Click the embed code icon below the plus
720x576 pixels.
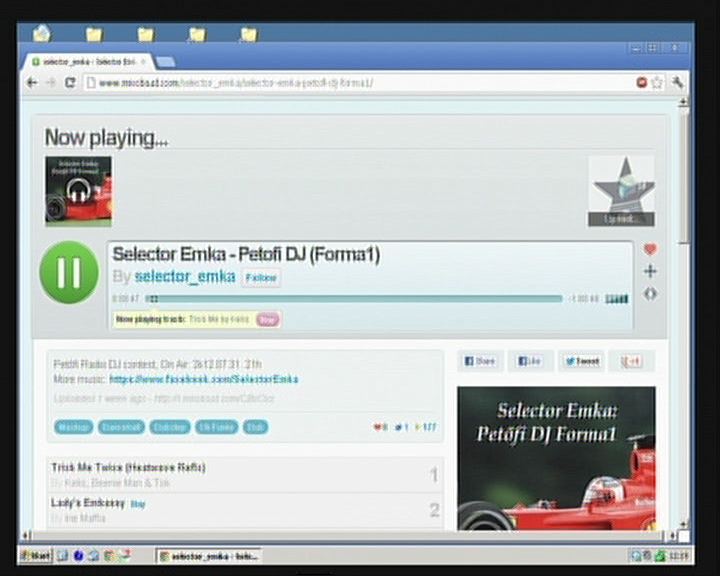click(x=650, y=294)
